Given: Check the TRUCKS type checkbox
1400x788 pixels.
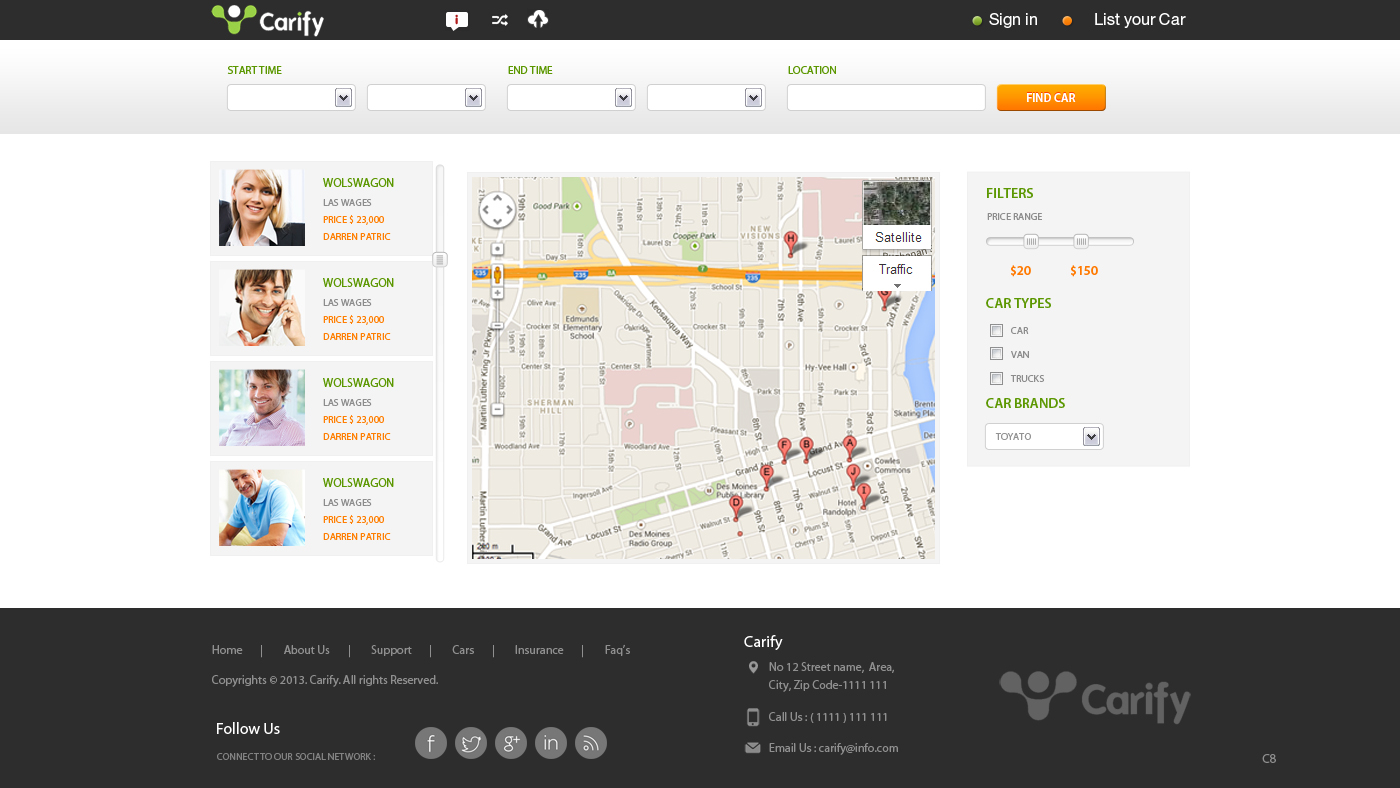Looking at the screenshot, I should tap(996, 378).
